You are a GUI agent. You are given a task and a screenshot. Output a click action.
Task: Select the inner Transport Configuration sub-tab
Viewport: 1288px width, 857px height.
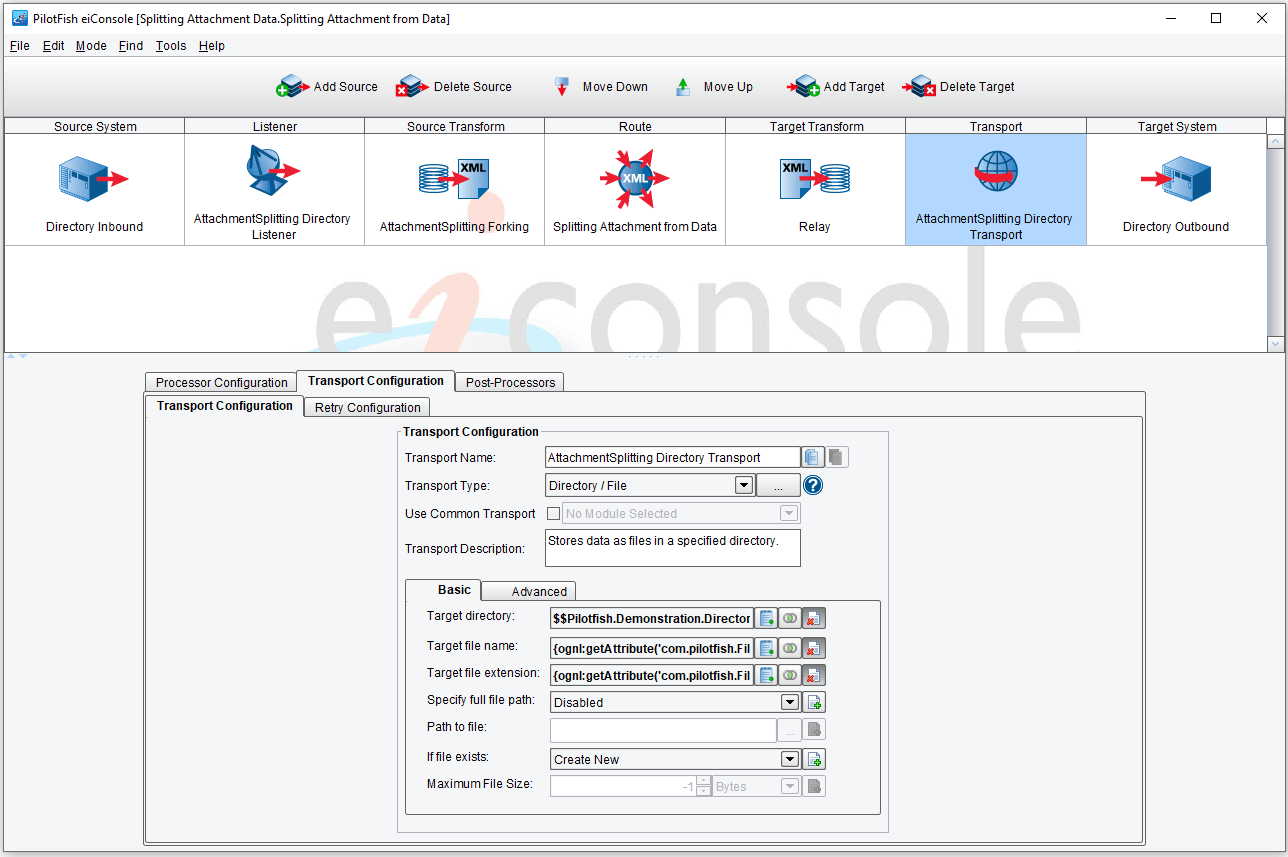pos(224,406)
